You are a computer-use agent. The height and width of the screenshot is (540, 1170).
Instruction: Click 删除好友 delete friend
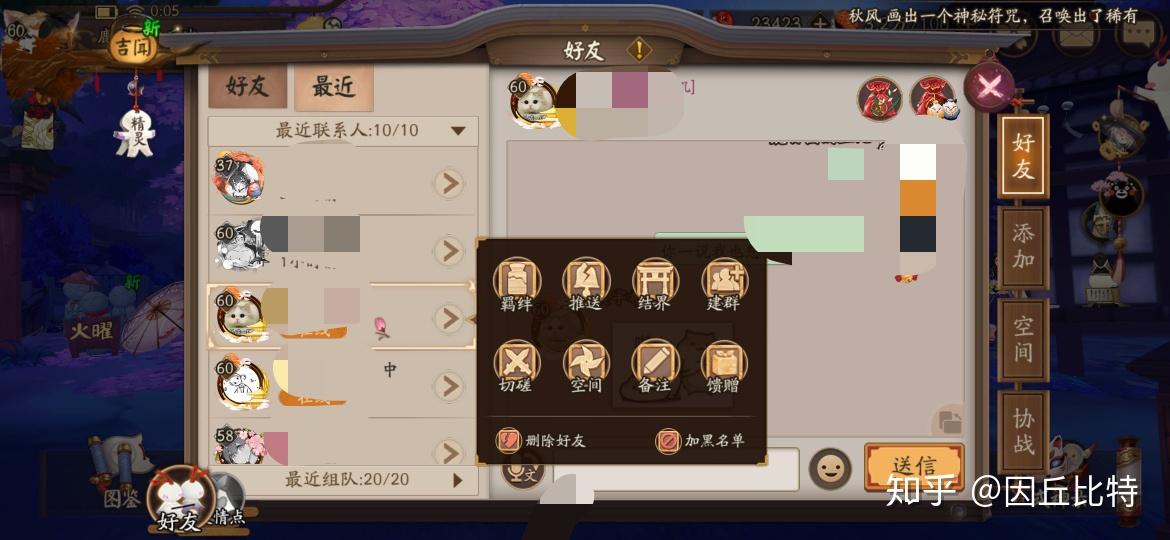click(542, 440)
